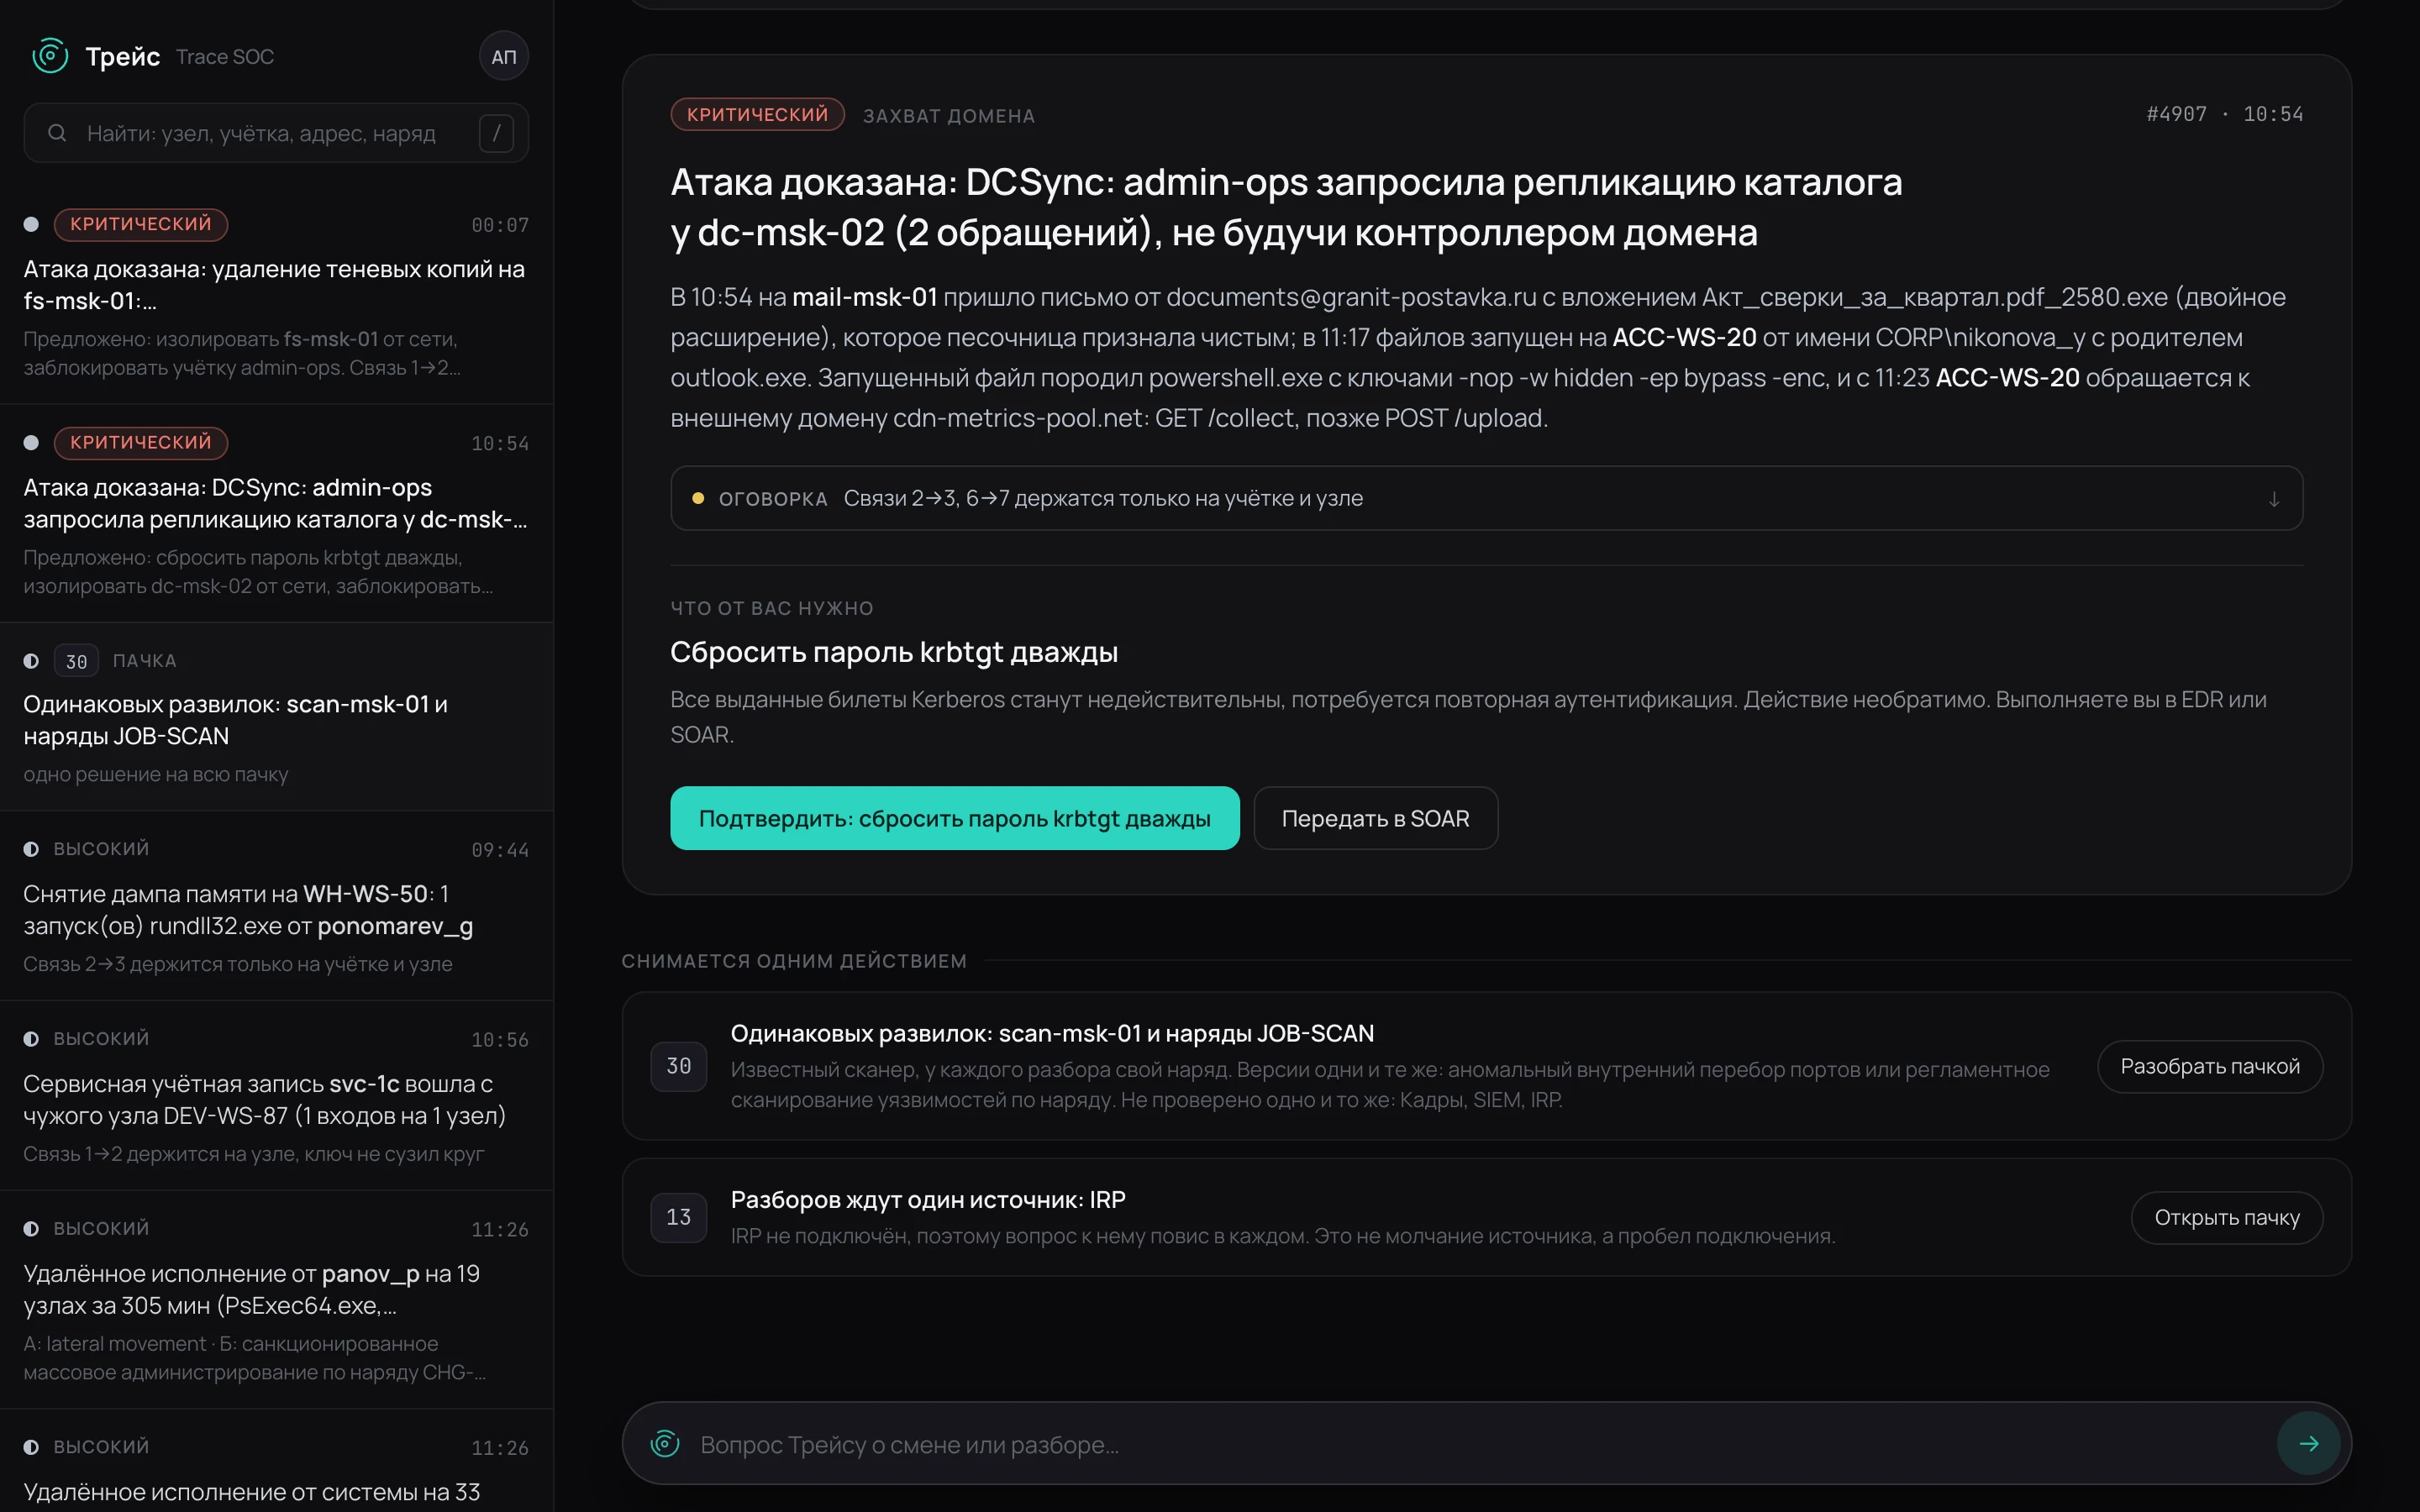This screenshot has height=1512, width=2420.
Task: Click the КРИТИЧЕСКИЙ badge in the main card
Action: 757,115
